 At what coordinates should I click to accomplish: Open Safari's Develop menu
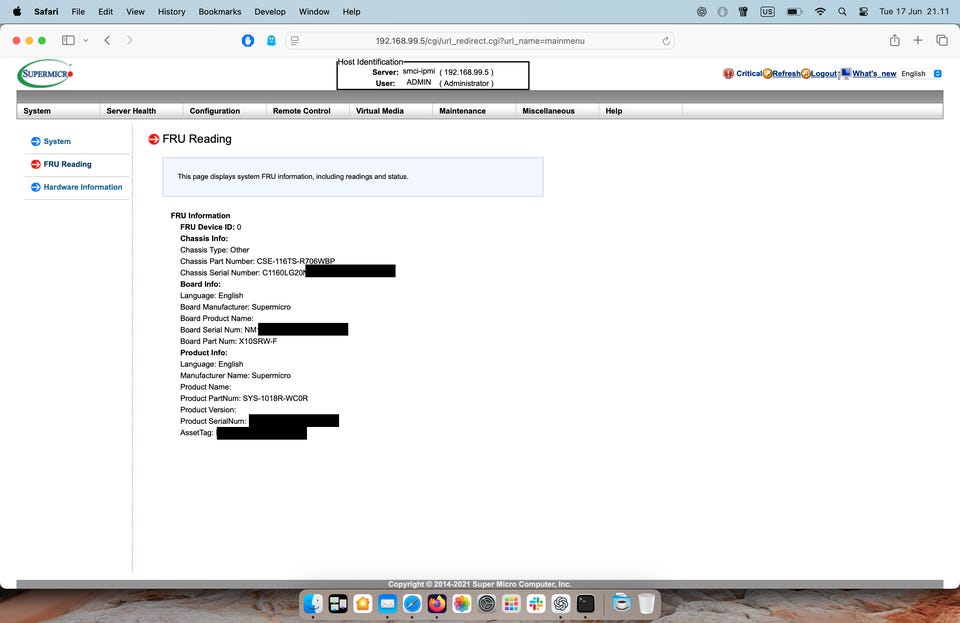(270, 12)
